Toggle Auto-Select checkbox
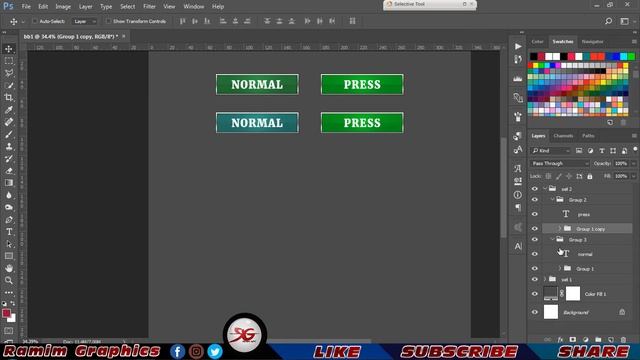 35,21
